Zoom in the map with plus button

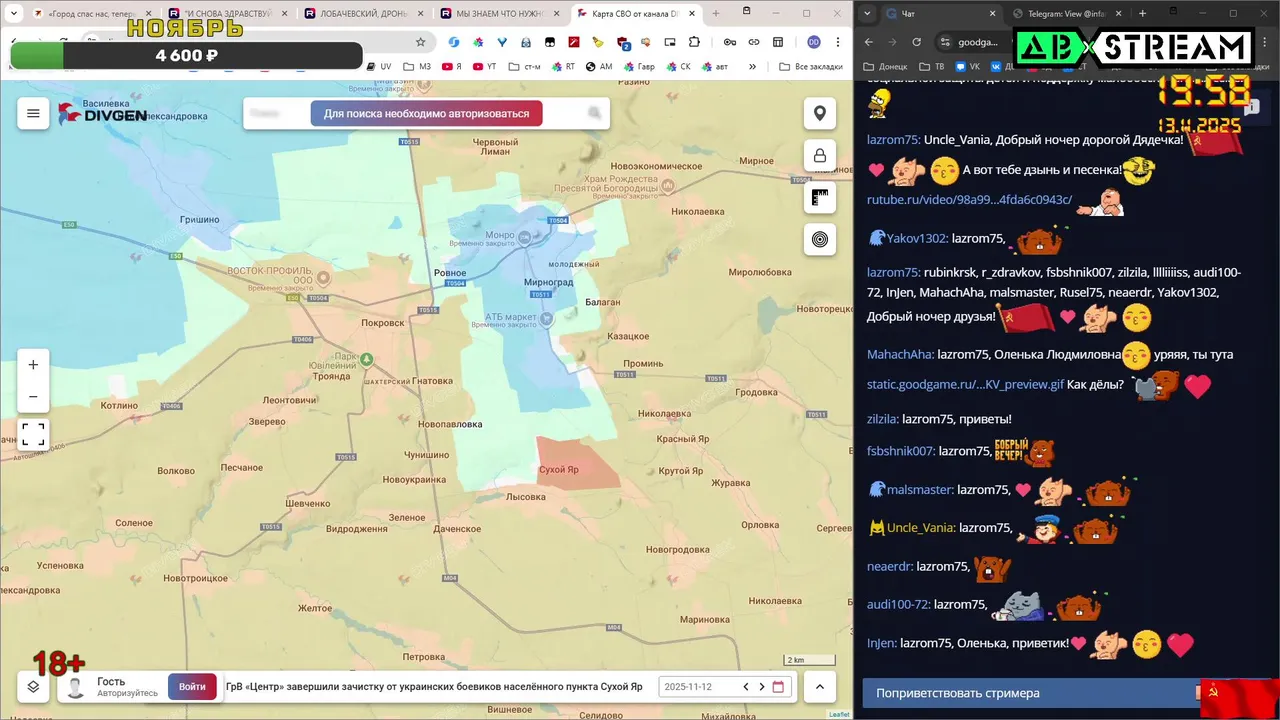33,365
